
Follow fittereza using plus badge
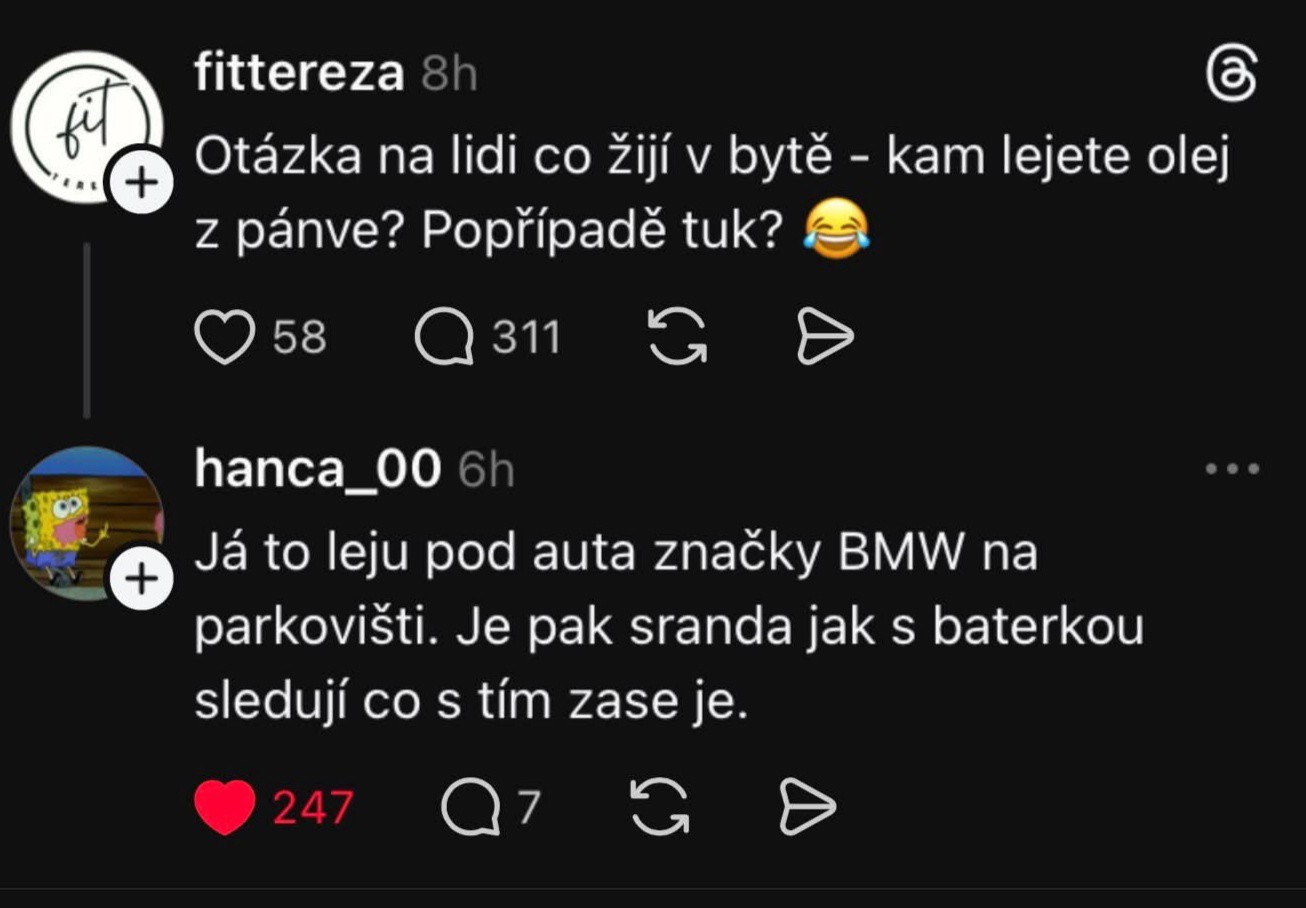coord(142,182)
